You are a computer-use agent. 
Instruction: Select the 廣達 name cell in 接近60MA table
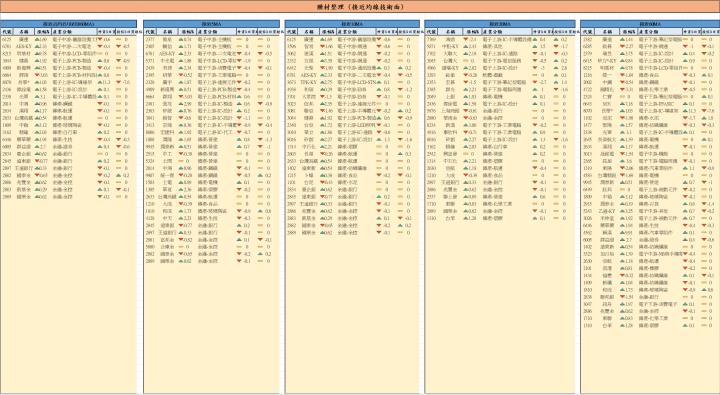pos(607,40)
